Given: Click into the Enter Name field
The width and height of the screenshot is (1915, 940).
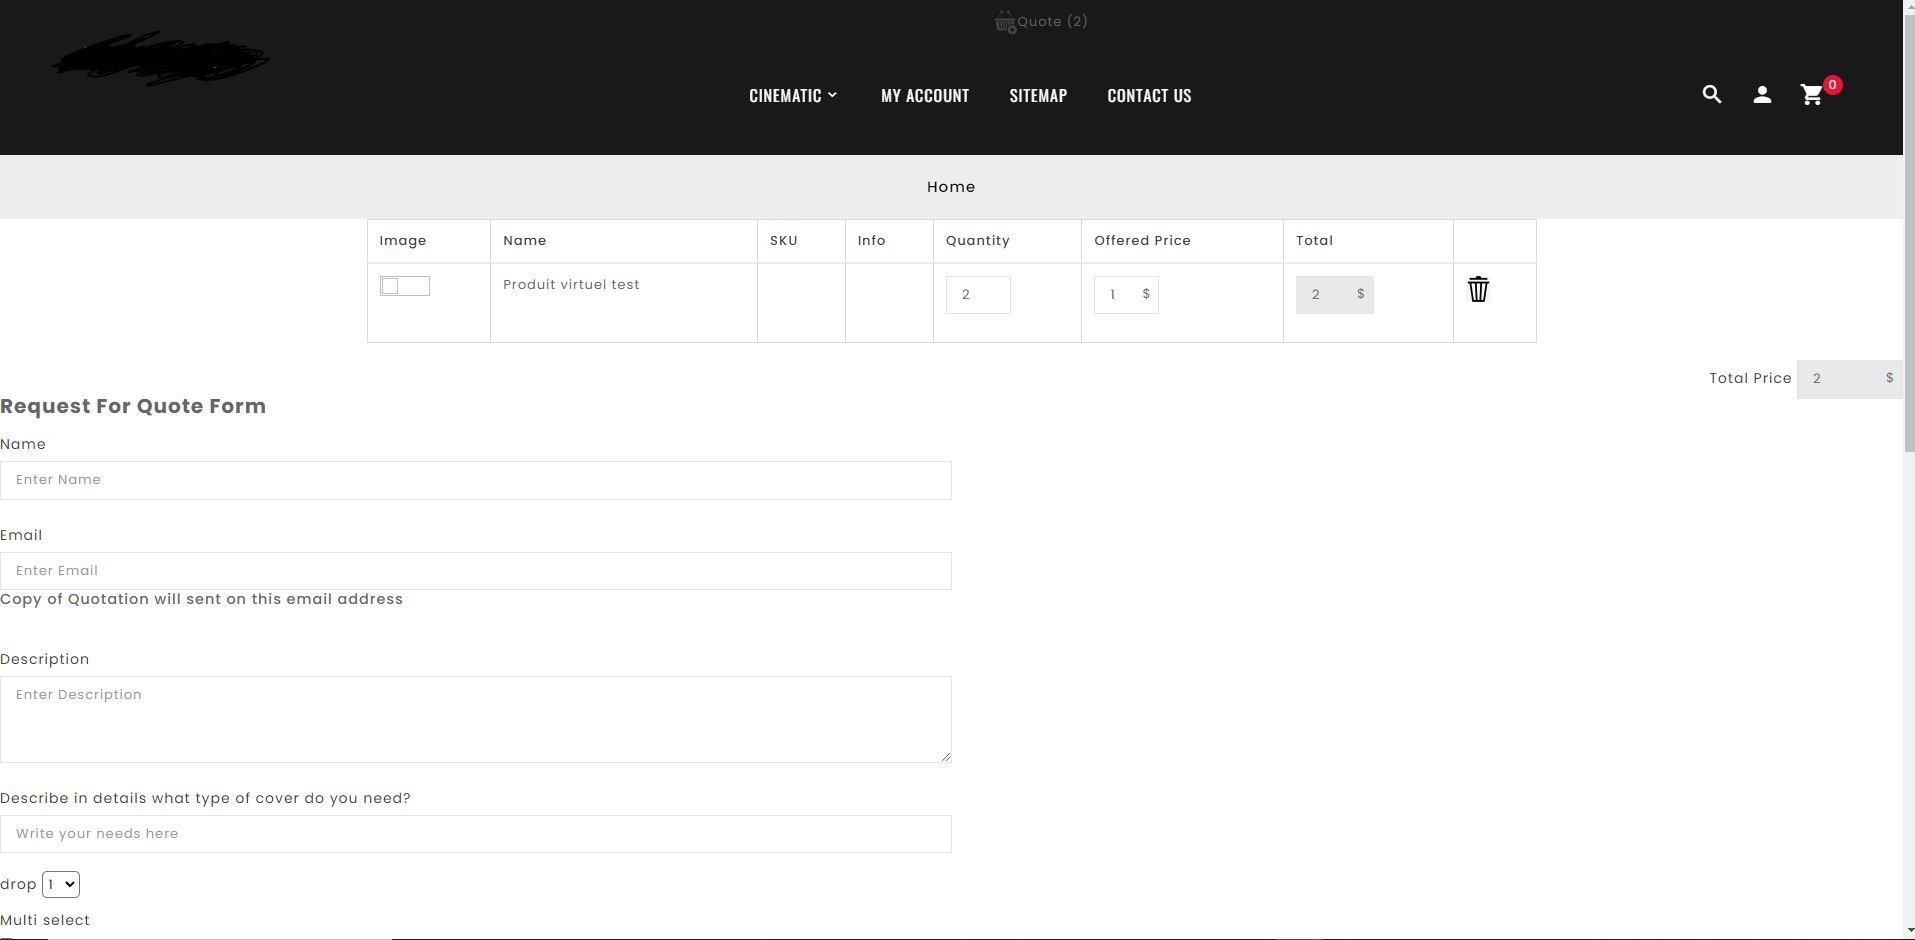Looking at the screenshot, I should click(x=476, y=480).
